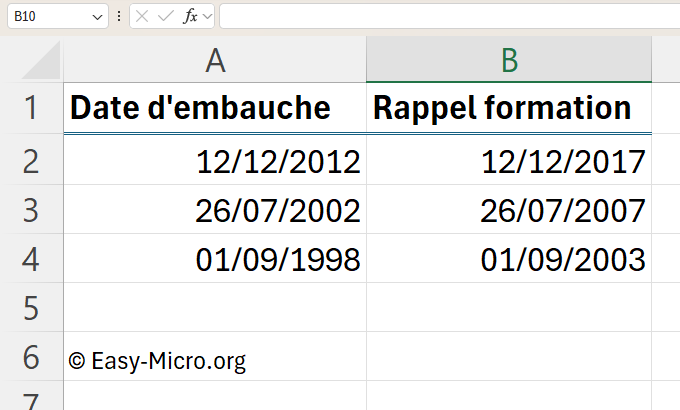Click the Enter checkmark icon in formula bar
This screenshot has width=680, height=410.
pos(165,16)
